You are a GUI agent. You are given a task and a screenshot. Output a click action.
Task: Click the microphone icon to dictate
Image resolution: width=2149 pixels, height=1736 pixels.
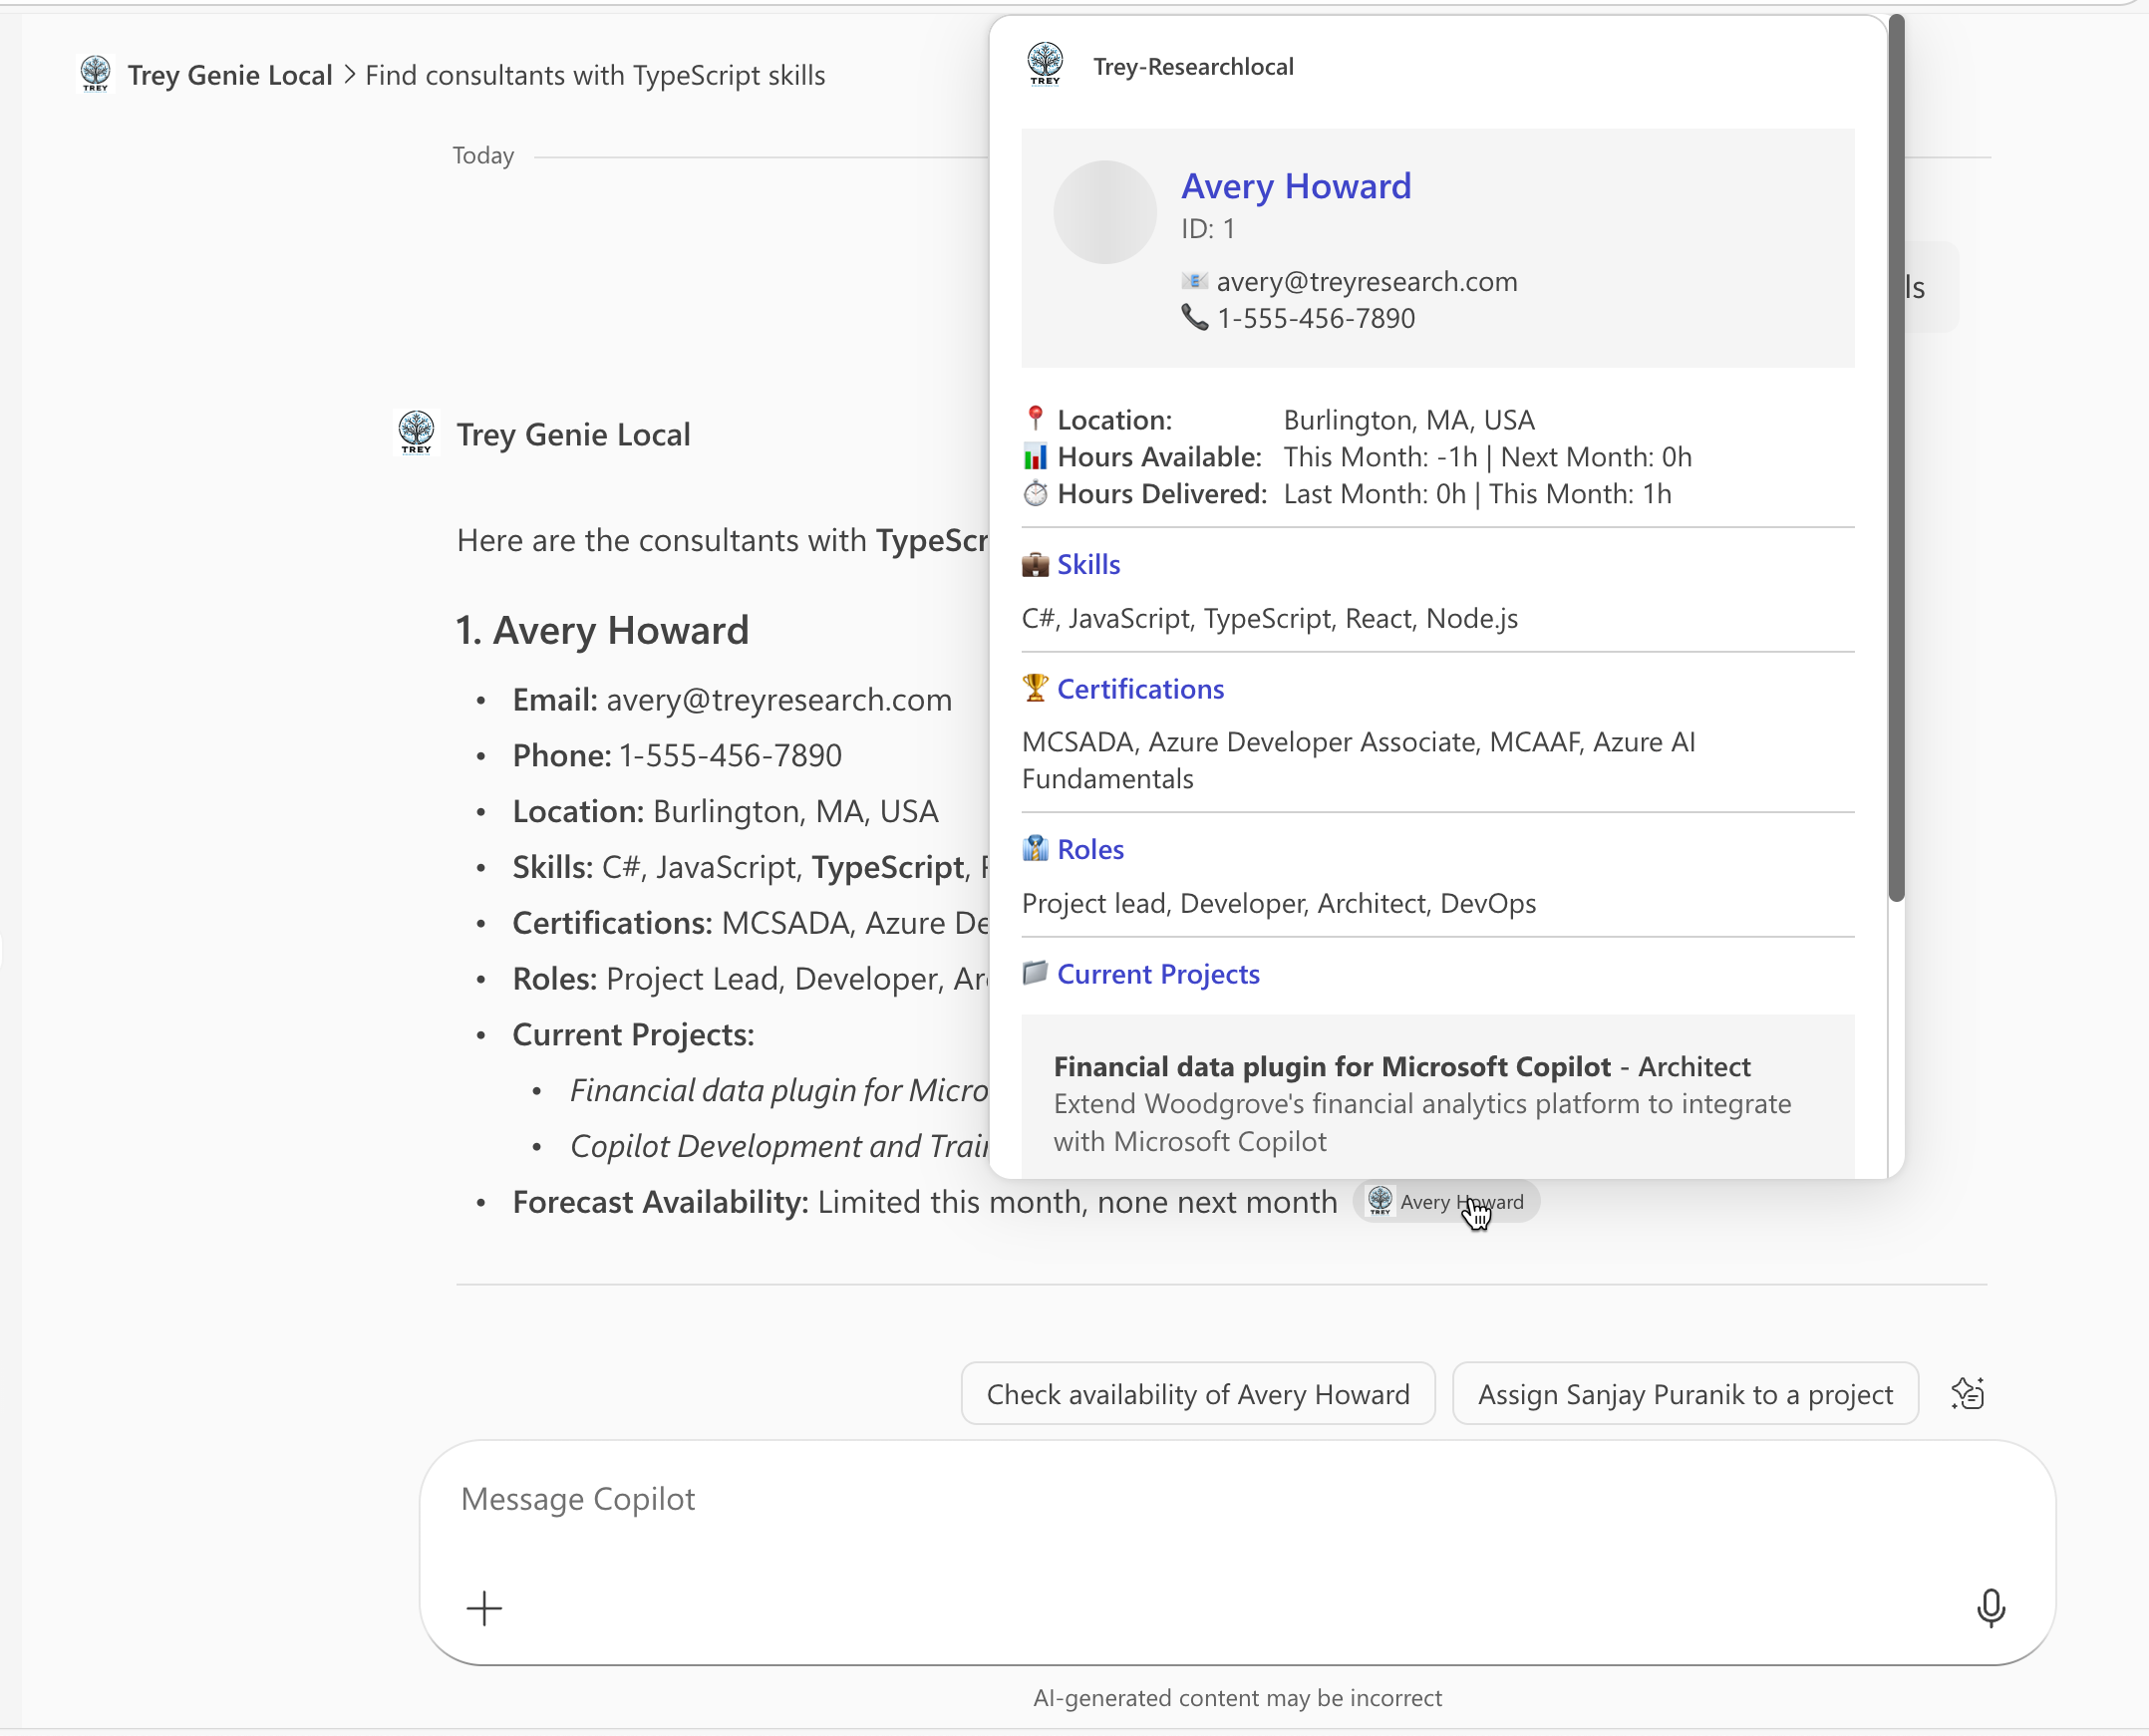1990,1608
